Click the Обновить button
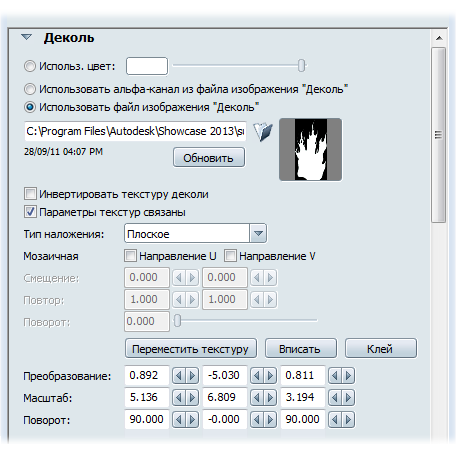The height and width of the screenshot is (450, 456). pos(209,158)
